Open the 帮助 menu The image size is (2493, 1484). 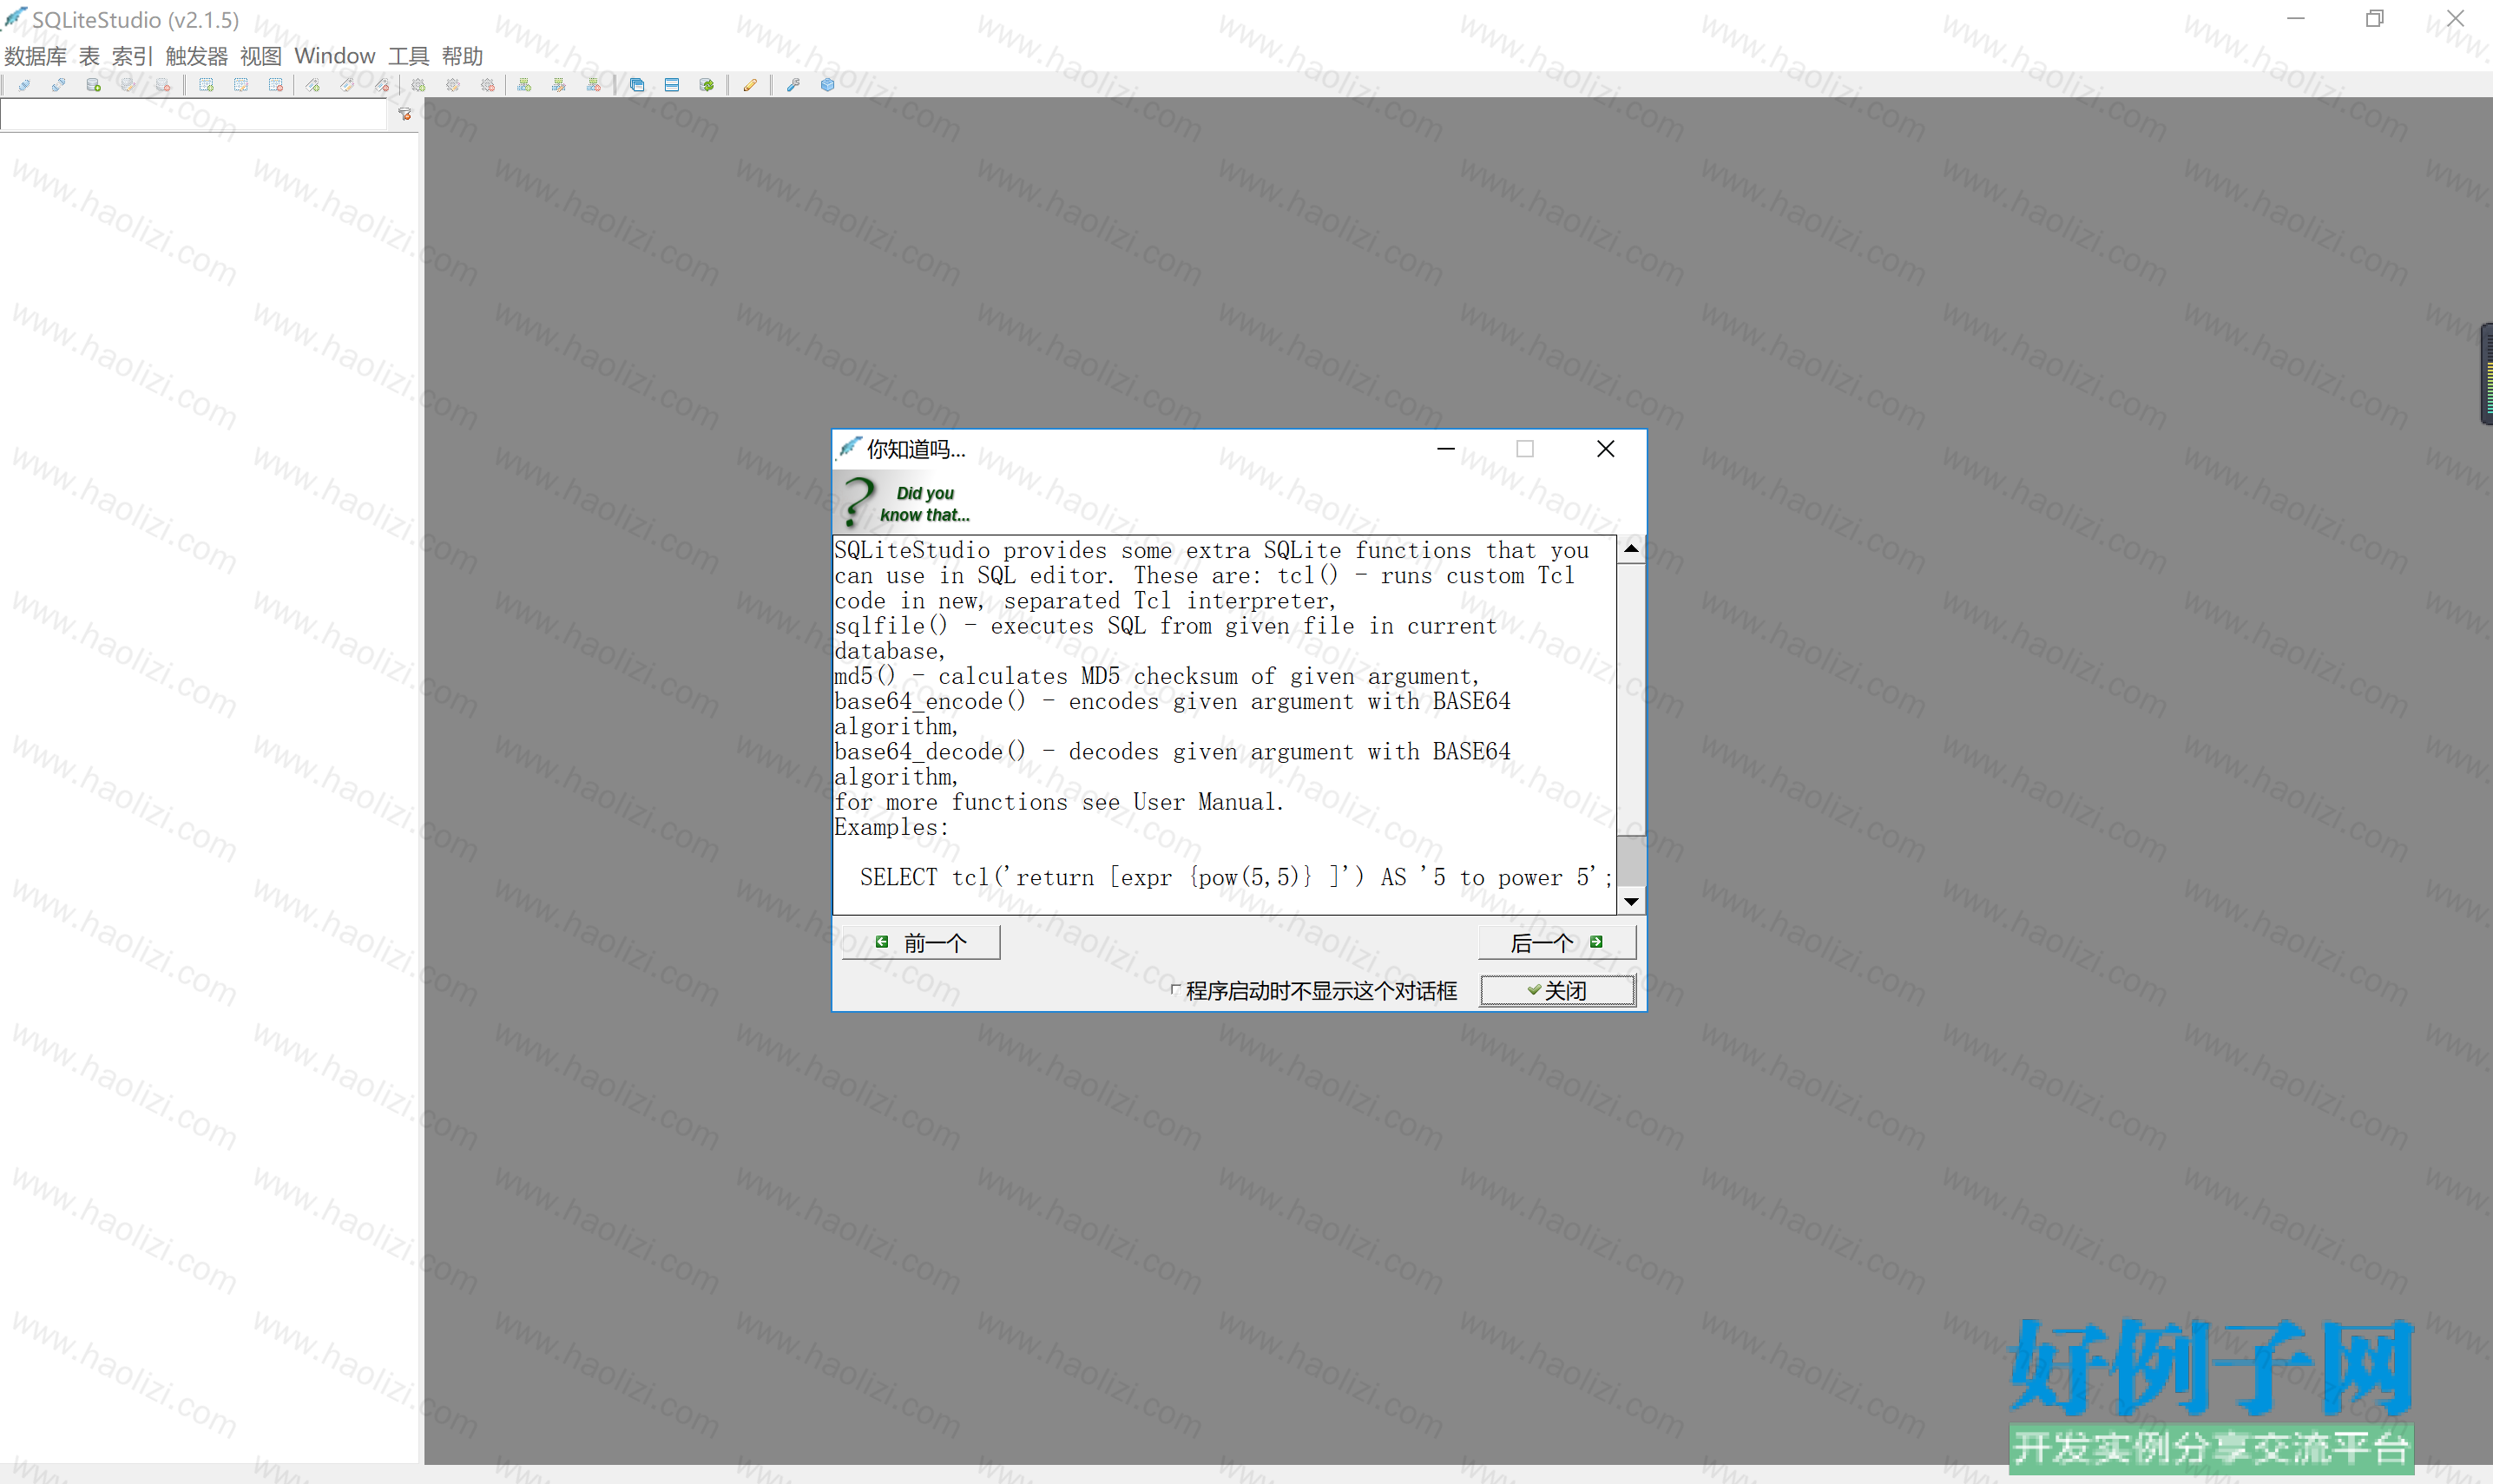(x=463, y=56)
